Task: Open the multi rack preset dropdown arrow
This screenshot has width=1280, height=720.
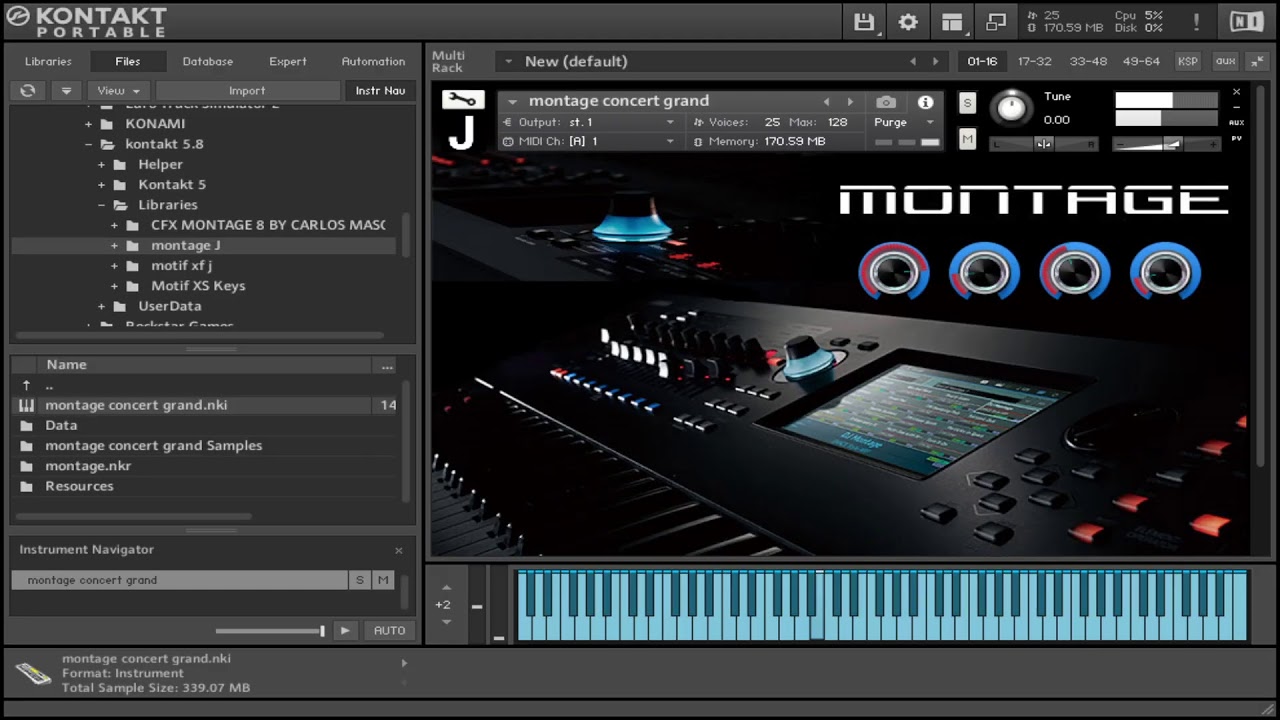Action: (x=508, y=61)
